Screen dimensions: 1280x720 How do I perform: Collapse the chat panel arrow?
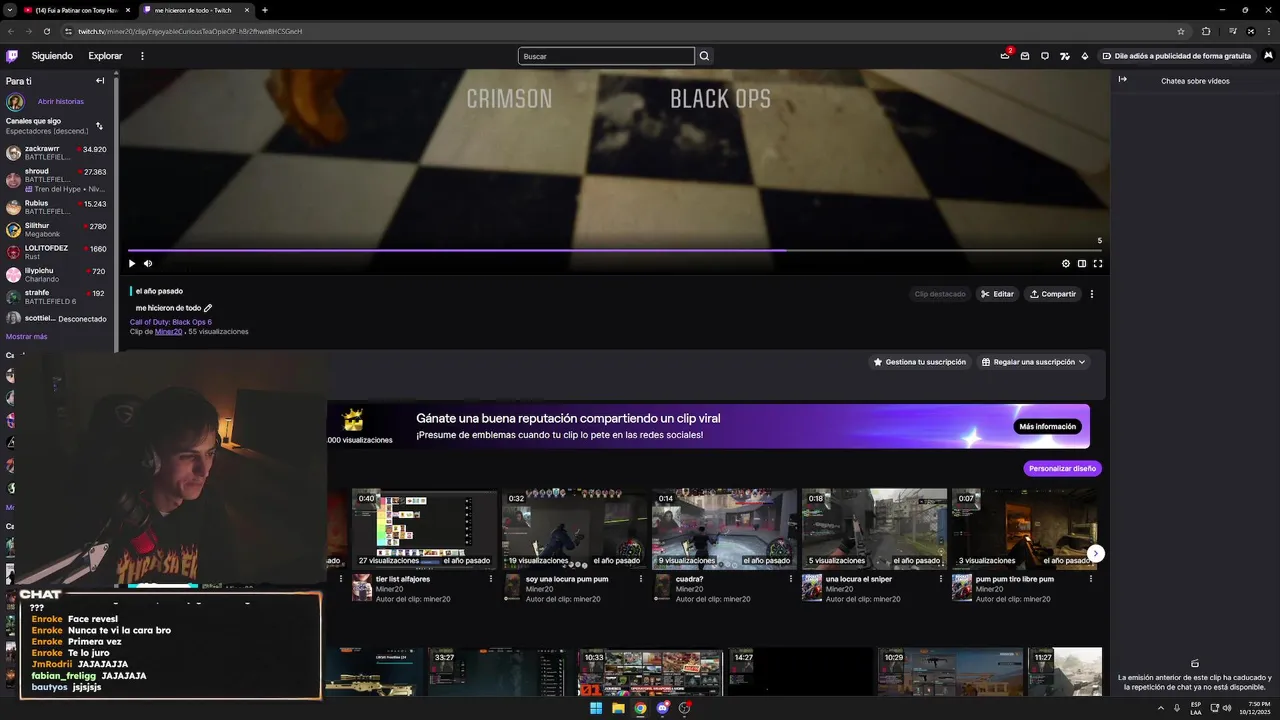pyautogui.click(x=1122, y=80)
